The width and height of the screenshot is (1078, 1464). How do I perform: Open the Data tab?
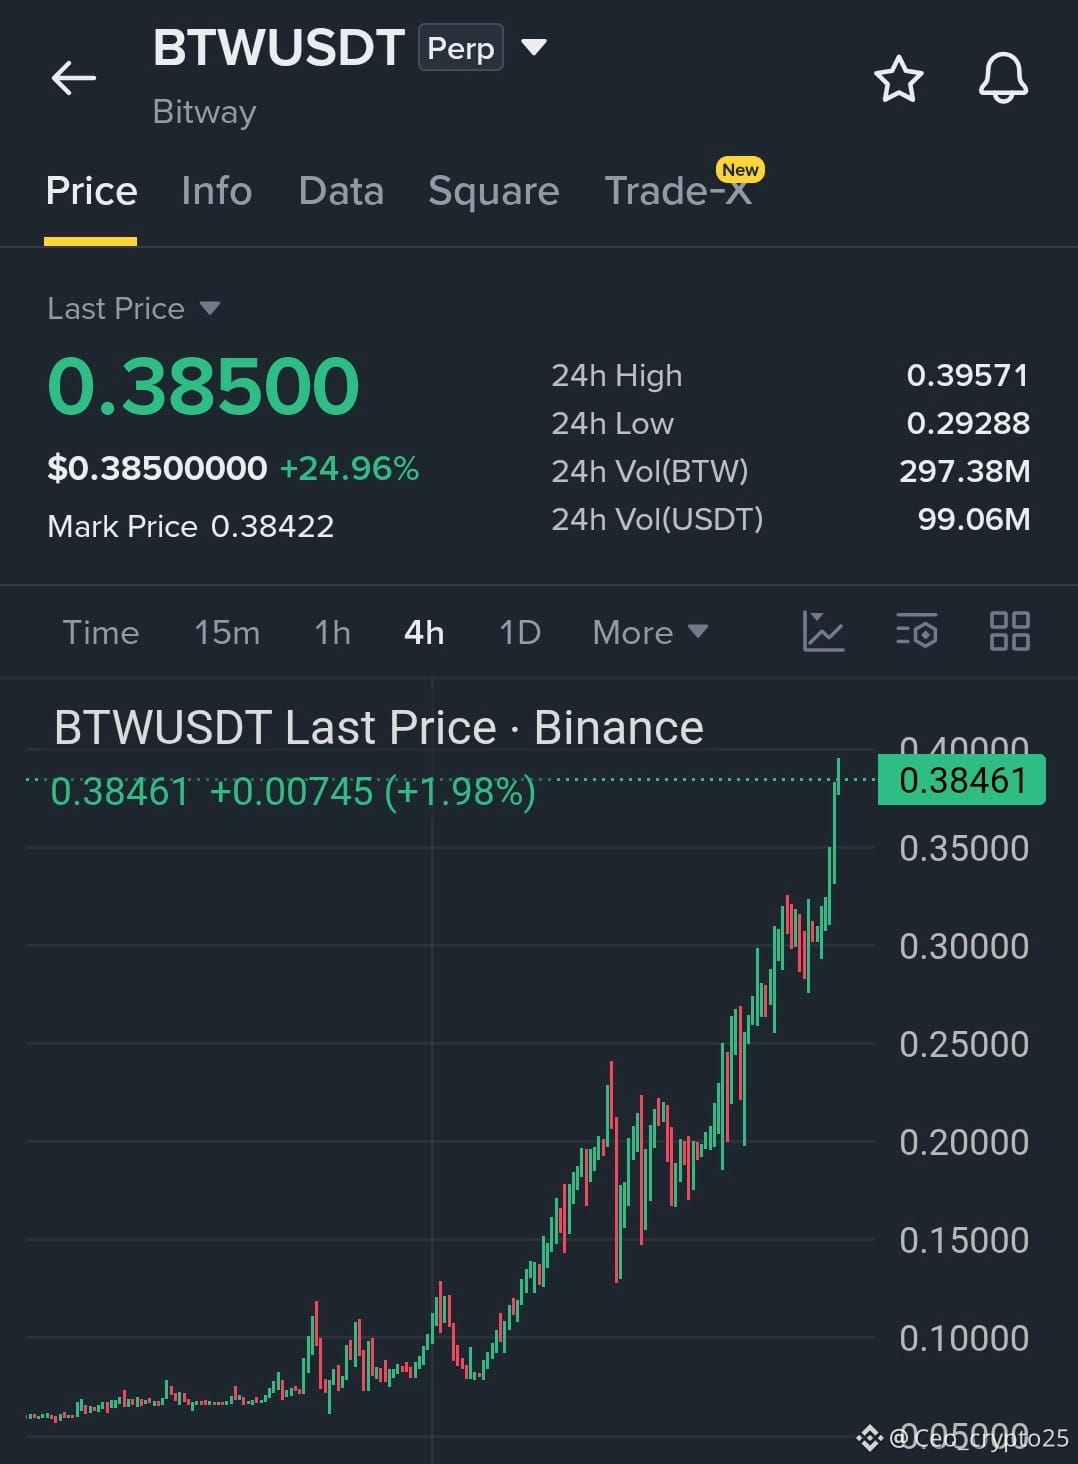[341, 191]
